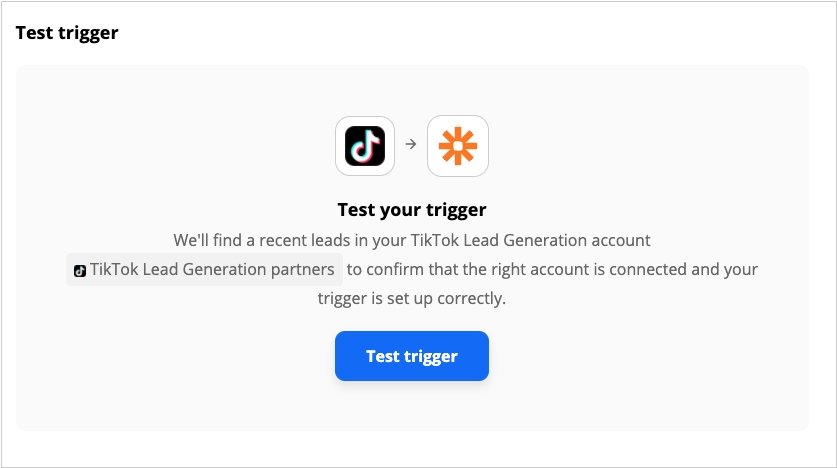This screenshot has width=837, height=468.
Task: Click the small TikTok icon in account chip
Action: pos(80,271)
